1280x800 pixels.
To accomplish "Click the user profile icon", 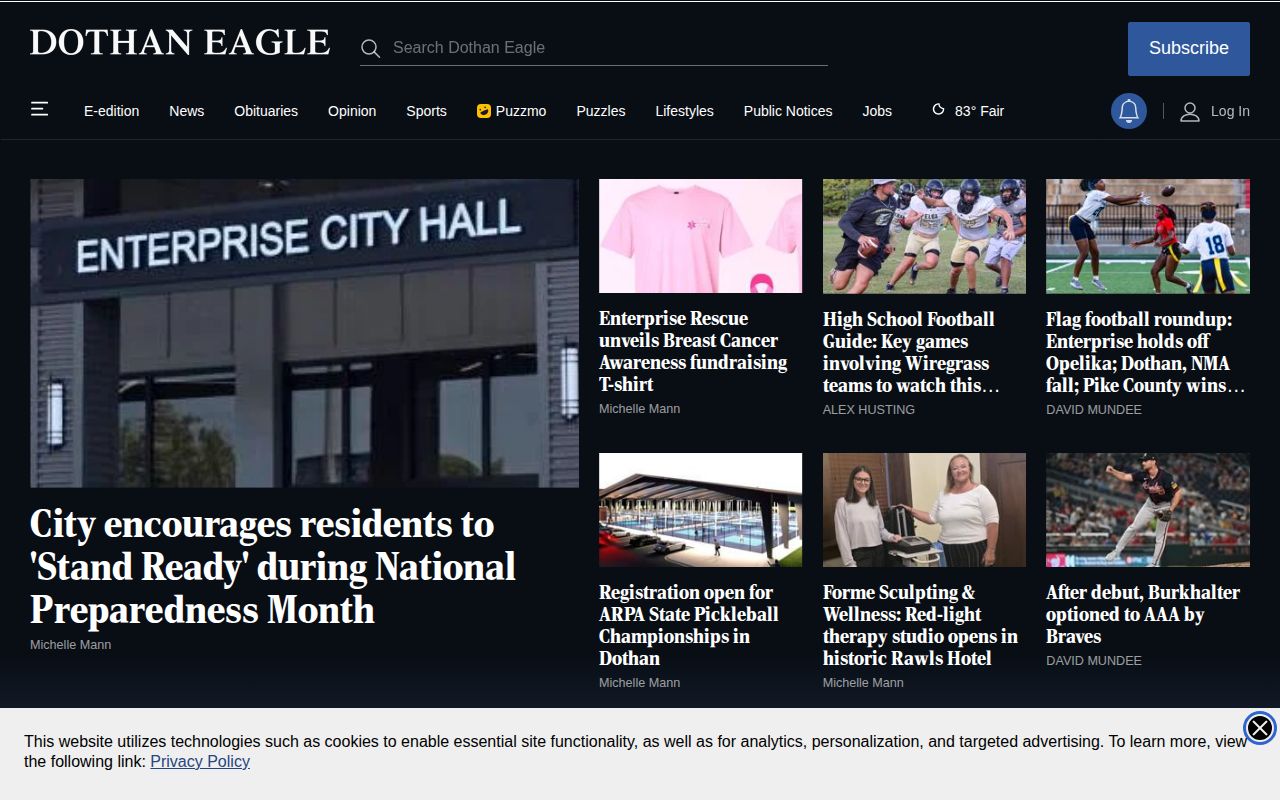I will pyautogui.click(x=1189, y=111).
